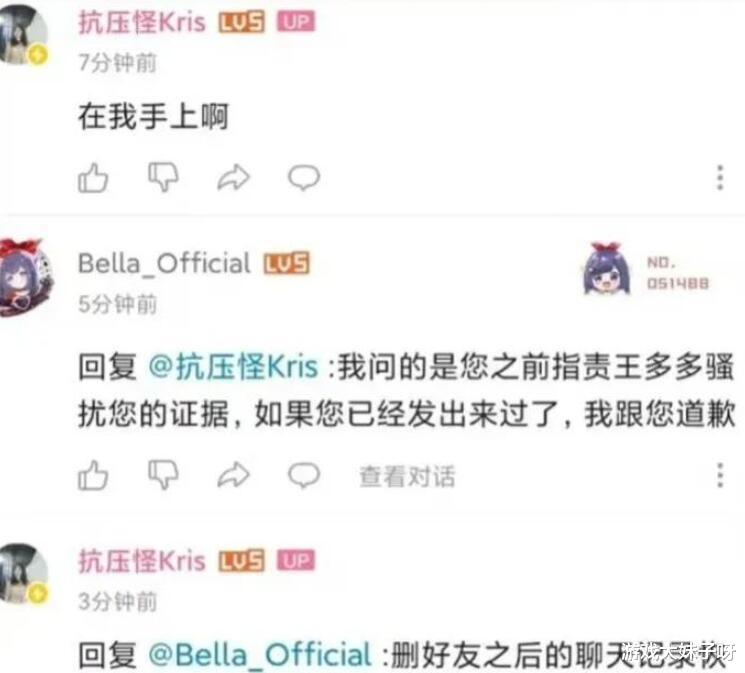Open more options for Kris's first comment
Screen dimensions: 745x673
(x=720, y=178)
